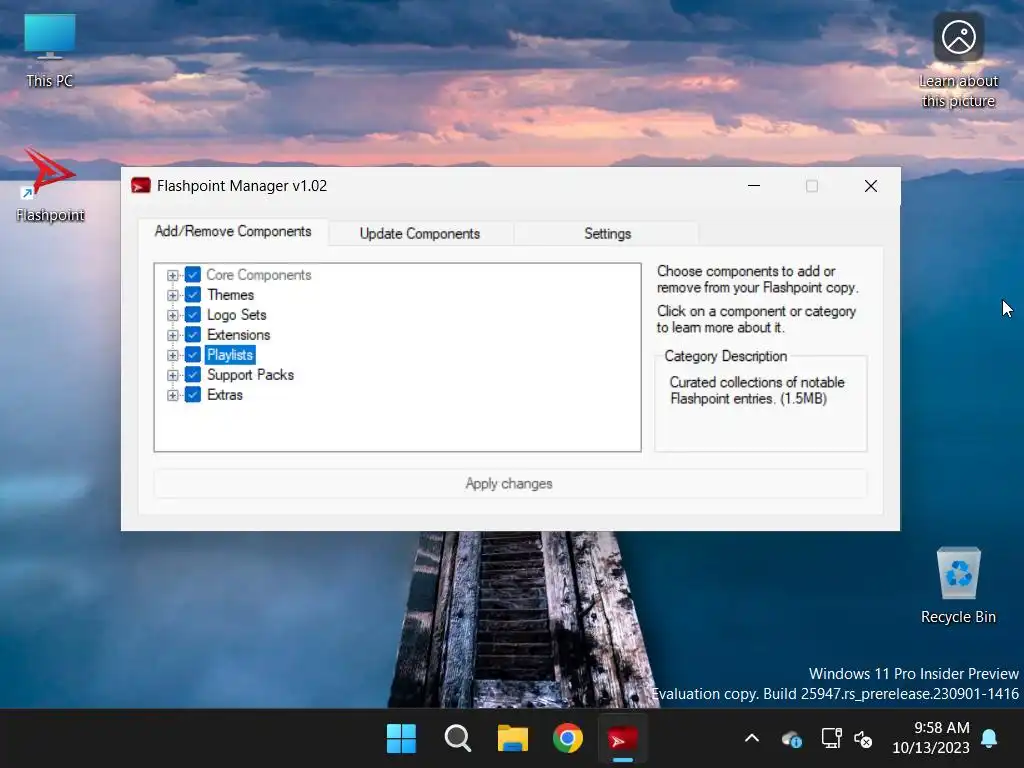Toggle the Logo Sets checkbox

click(193, 315)
